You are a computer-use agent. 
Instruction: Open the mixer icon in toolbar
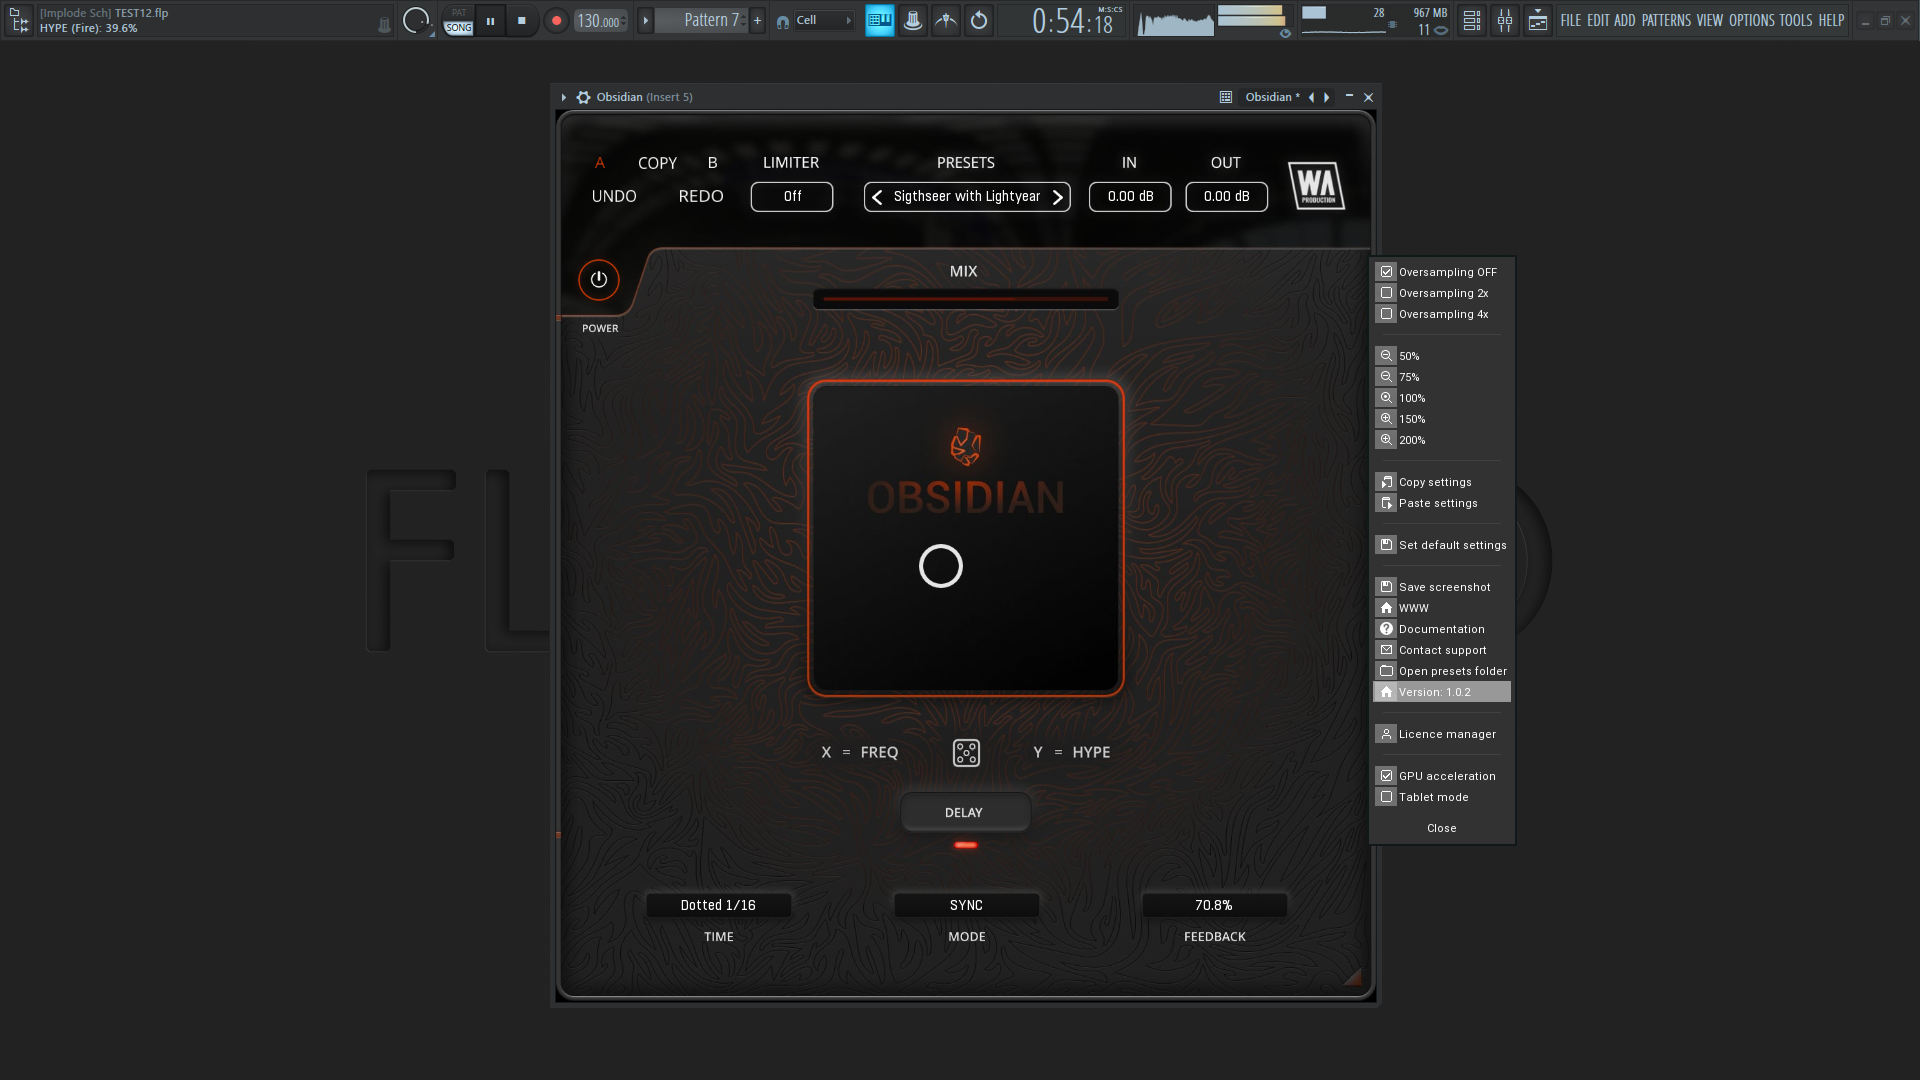point(1505,20)
